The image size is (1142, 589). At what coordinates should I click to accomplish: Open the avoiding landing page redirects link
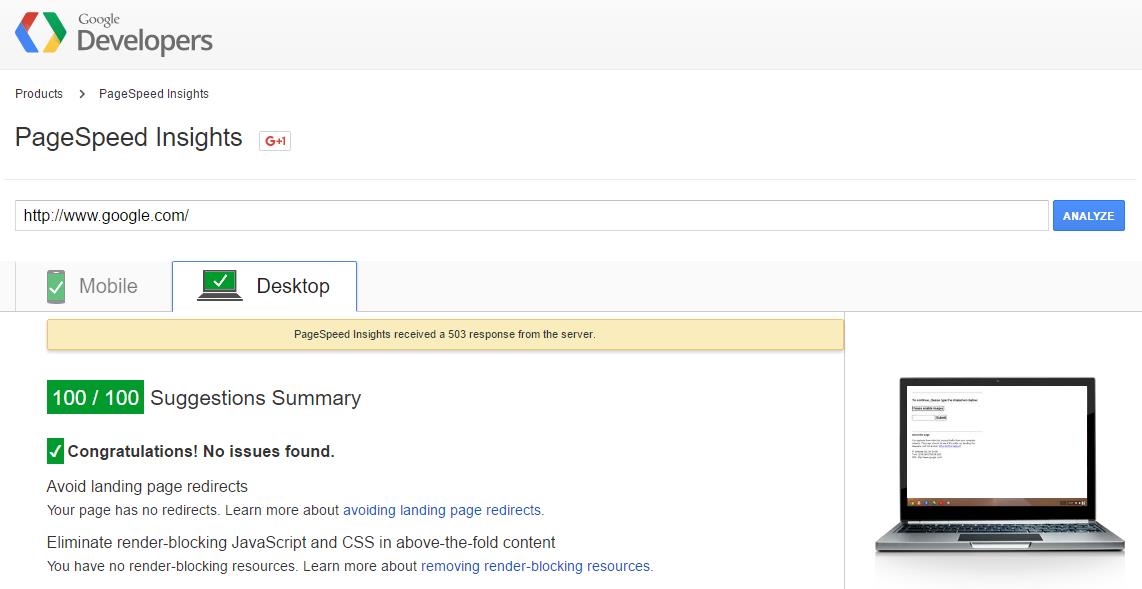(442, 510)
